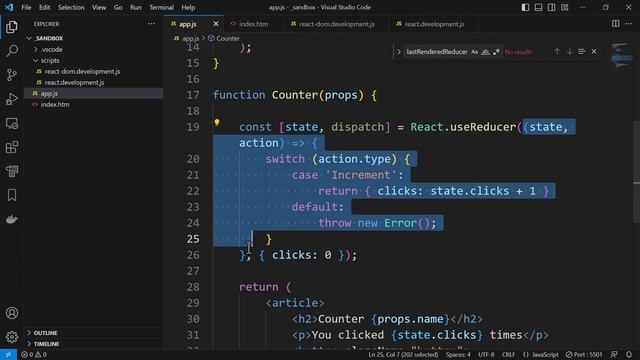Collapse the _SANDBOX folder root
The height and width of the screenshot is (360, 640).
[x=29, y=38]
